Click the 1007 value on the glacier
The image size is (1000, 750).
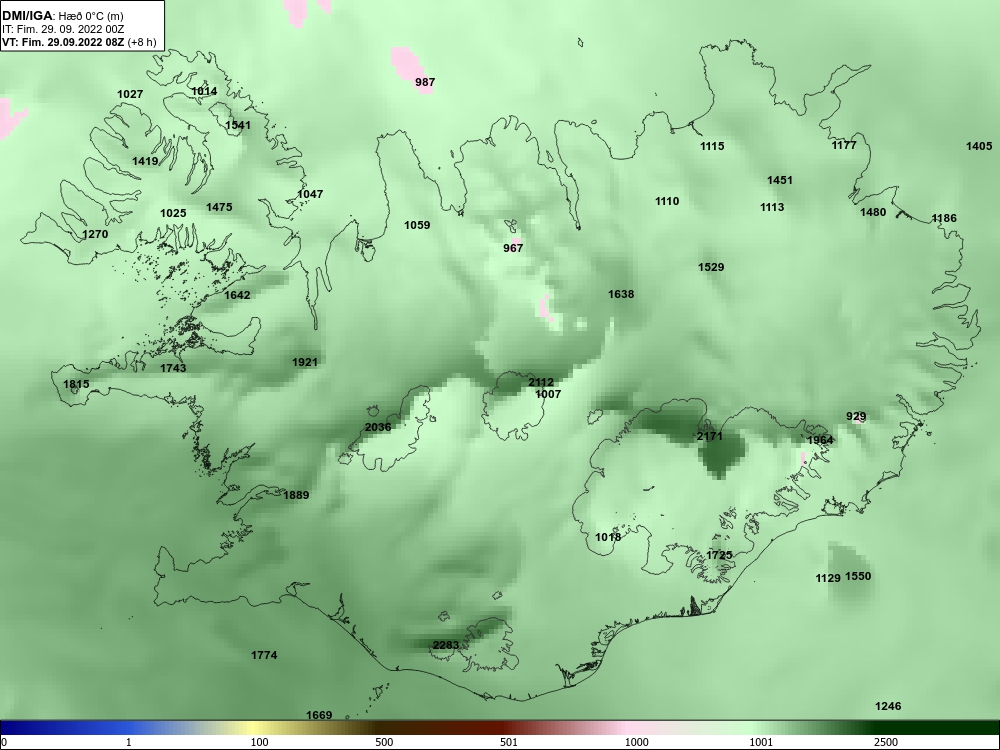point(548,394)
